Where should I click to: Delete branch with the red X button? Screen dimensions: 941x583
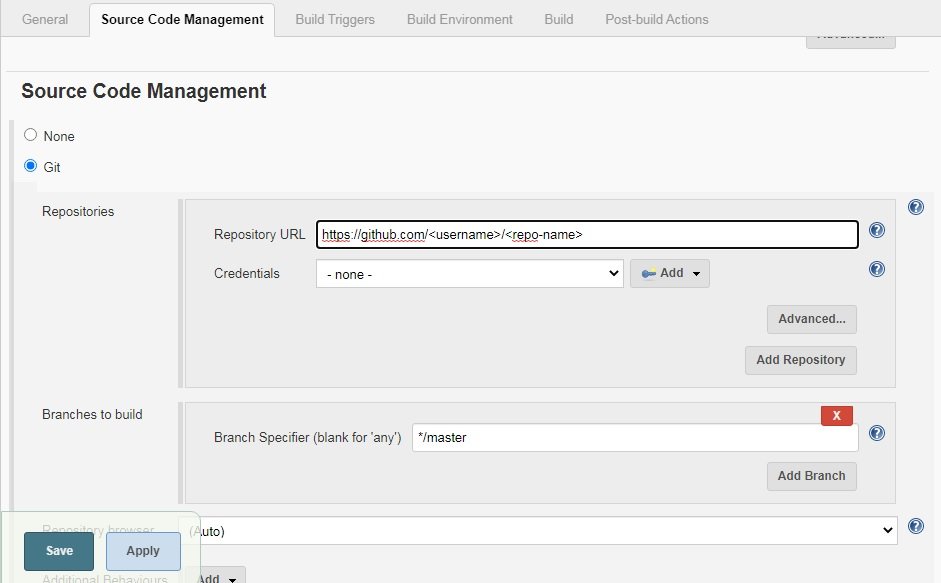(x=836, y=415)
